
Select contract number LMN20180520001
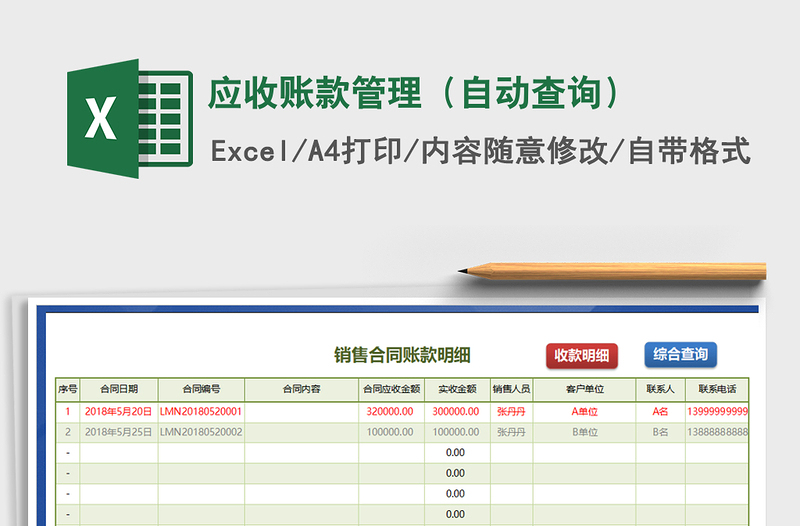point(201,412)
